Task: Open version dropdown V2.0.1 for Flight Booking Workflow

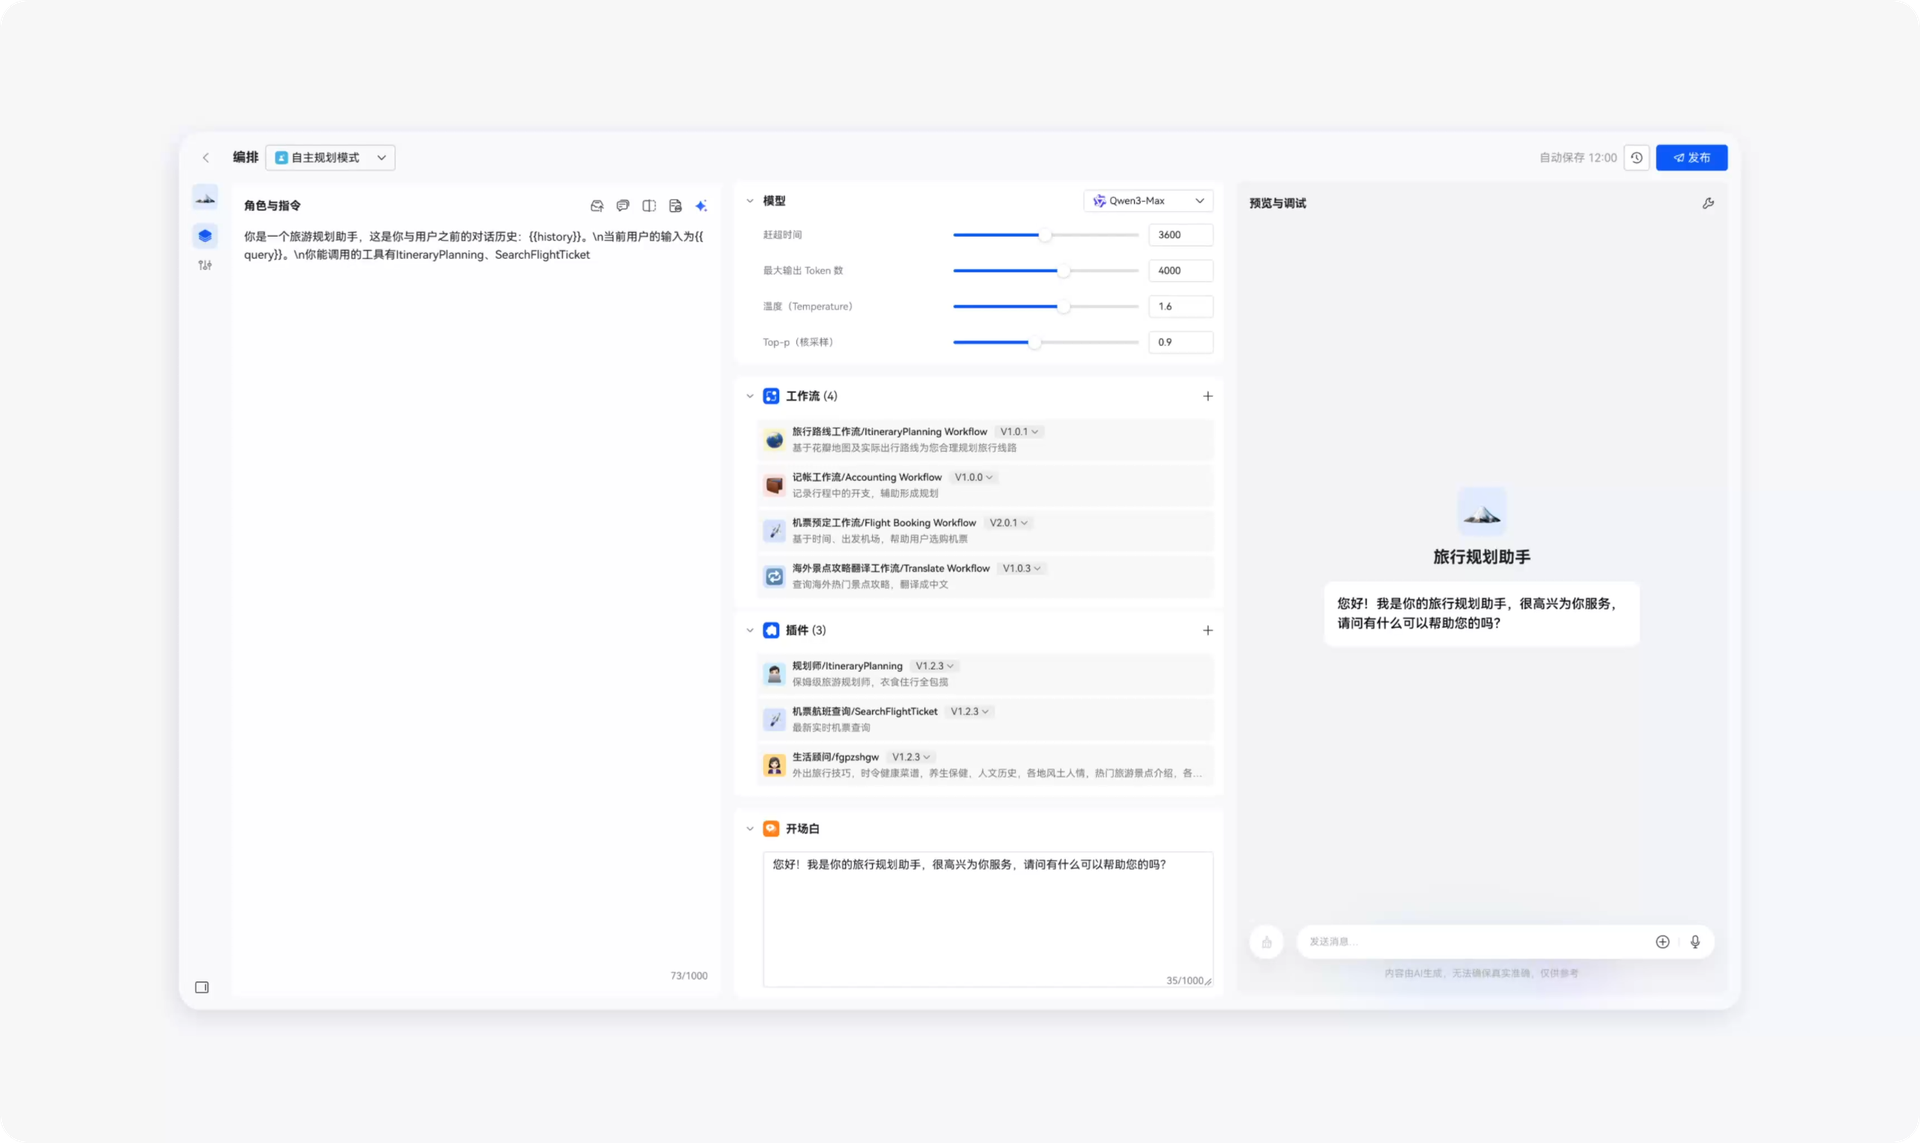Action: [1008, 523]
